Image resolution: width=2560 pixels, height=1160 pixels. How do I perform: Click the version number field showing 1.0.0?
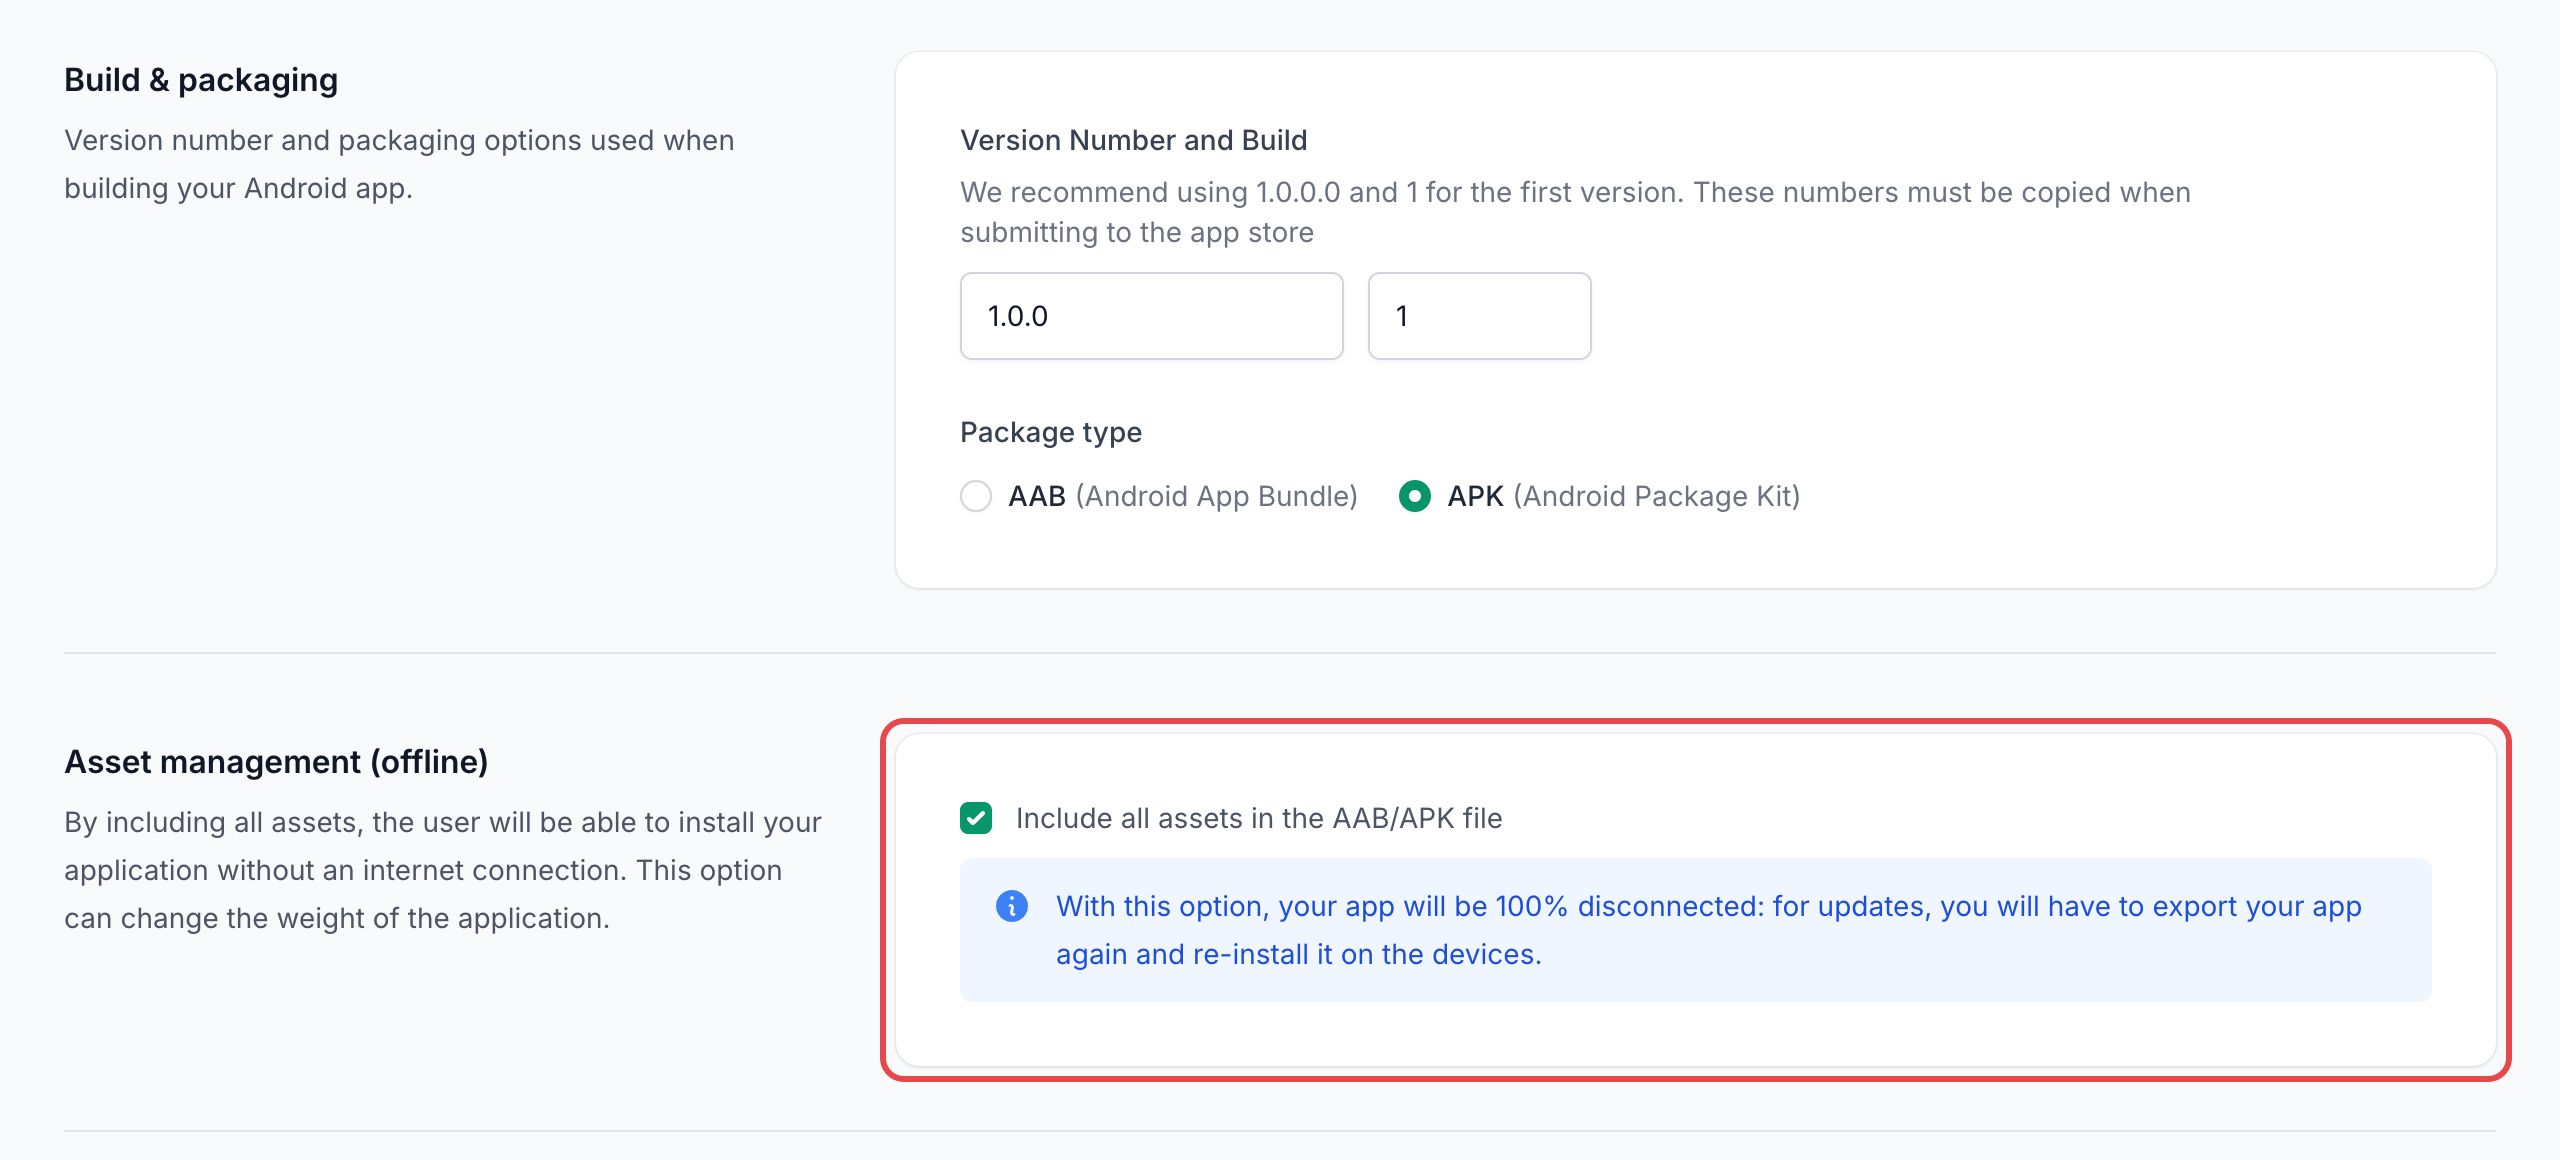tap(1151, 316)
